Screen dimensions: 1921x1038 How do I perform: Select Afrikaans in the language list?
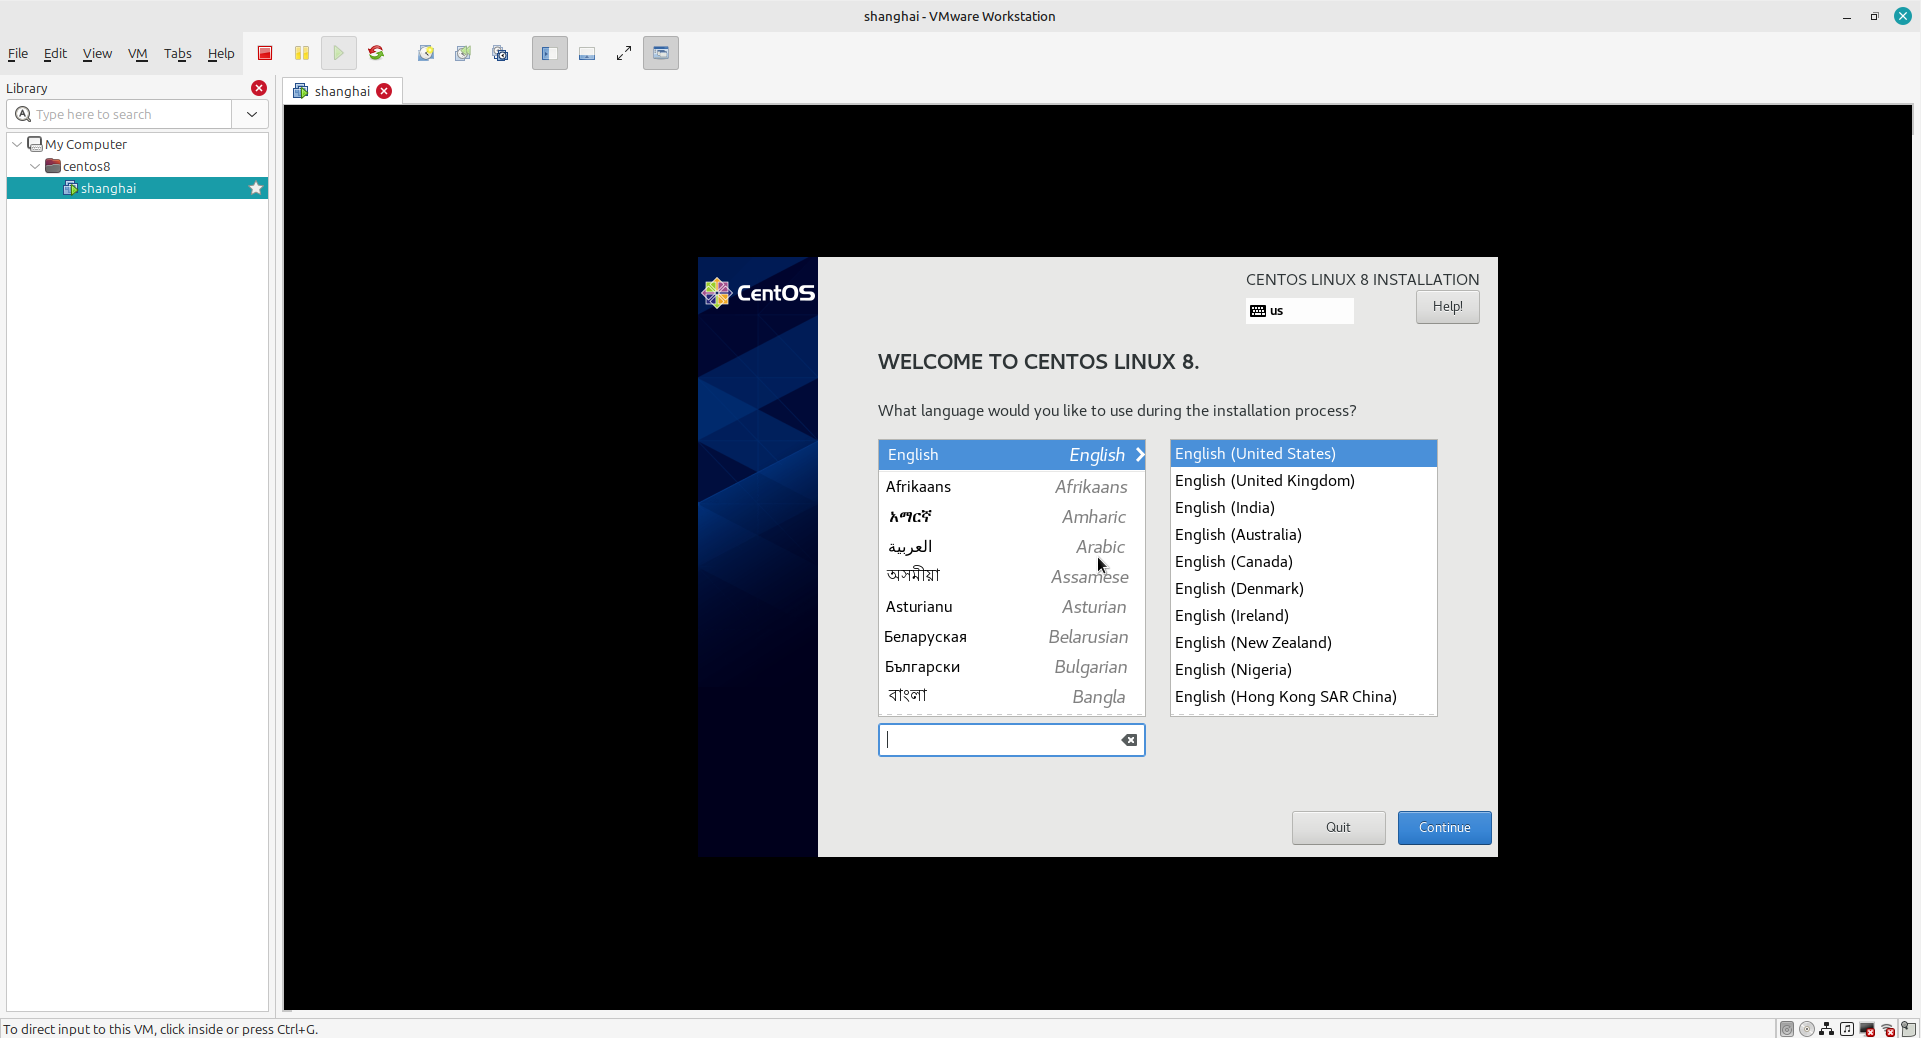point(1011,487)
